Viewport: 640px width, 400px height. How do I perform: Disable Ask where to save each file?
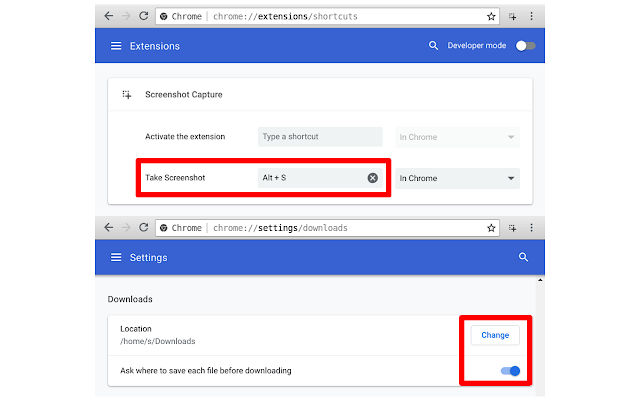(x=509, y=371)
